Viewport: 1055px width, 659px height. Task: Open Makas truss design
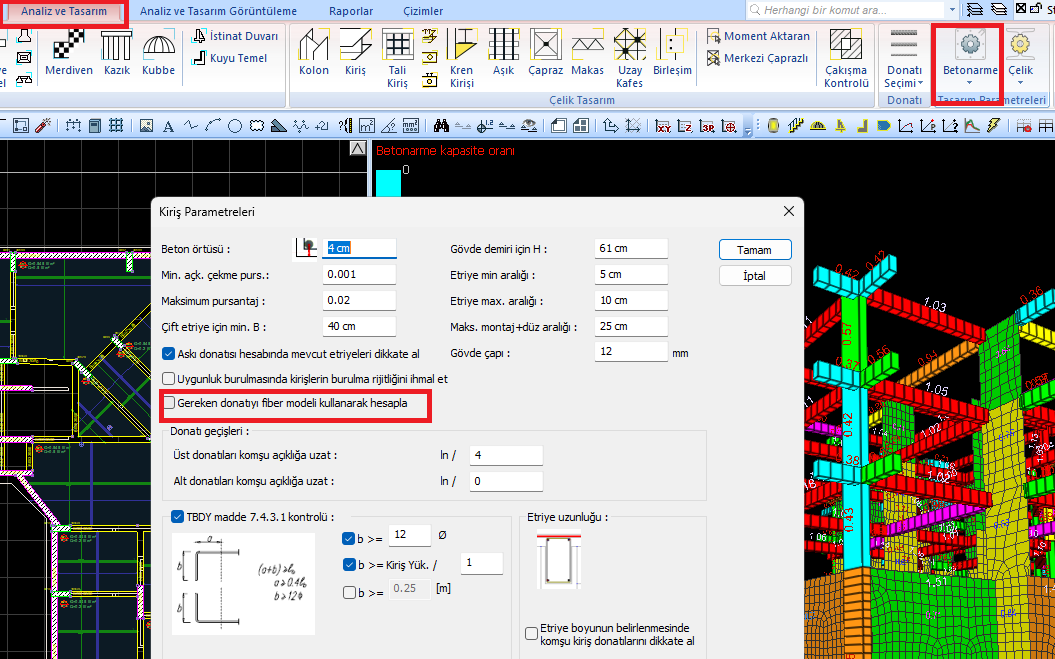[x=587, y=53]
